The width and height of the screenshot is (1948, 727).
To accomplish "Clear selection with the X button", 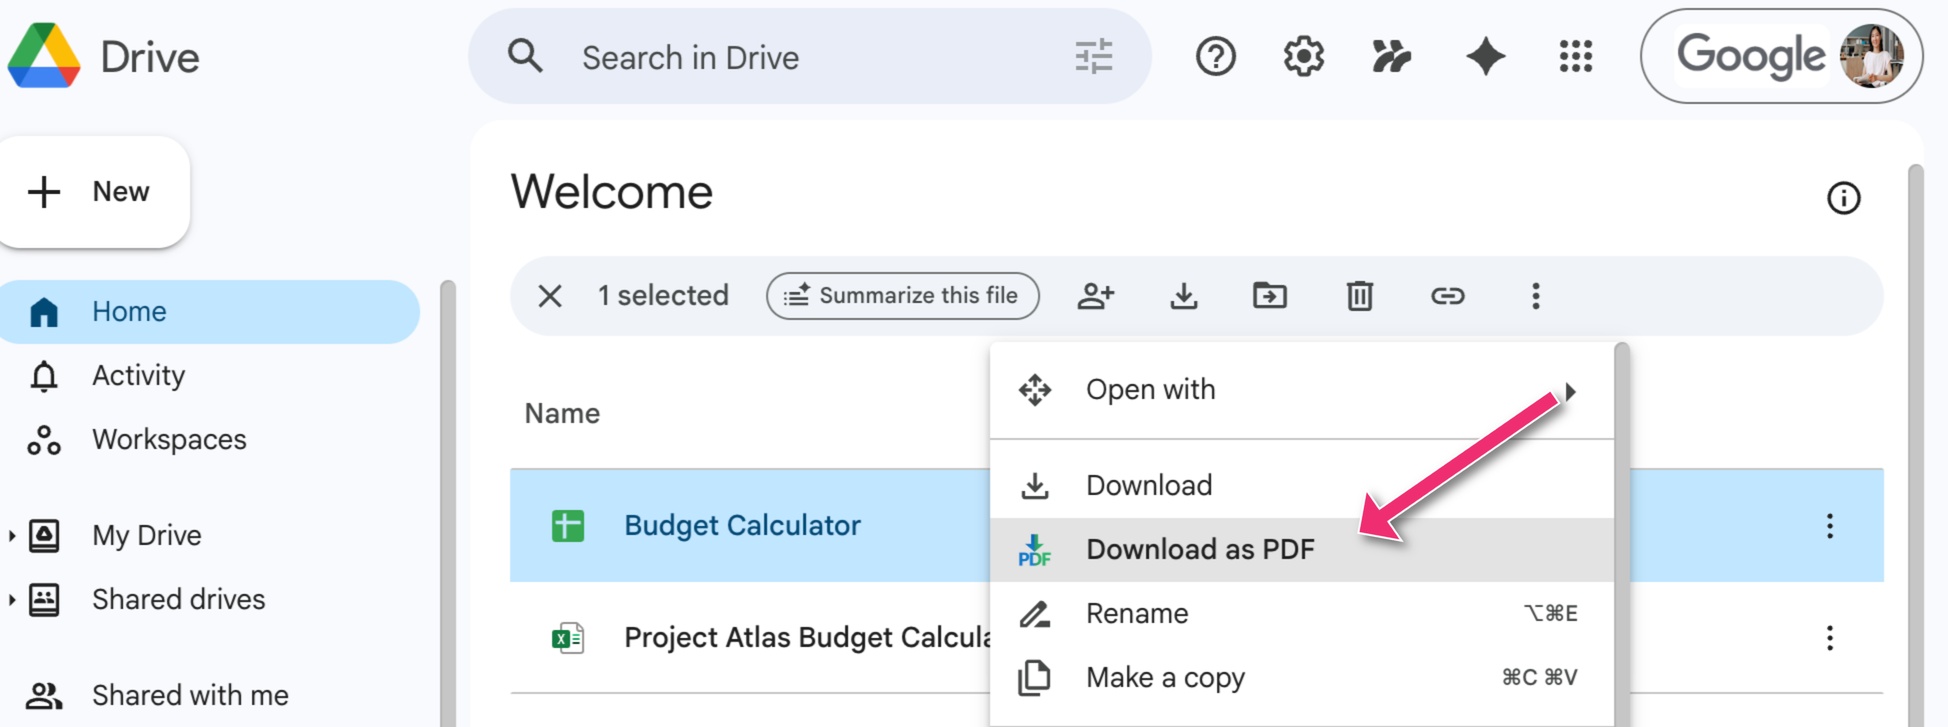I will click(x=549, y=296).
